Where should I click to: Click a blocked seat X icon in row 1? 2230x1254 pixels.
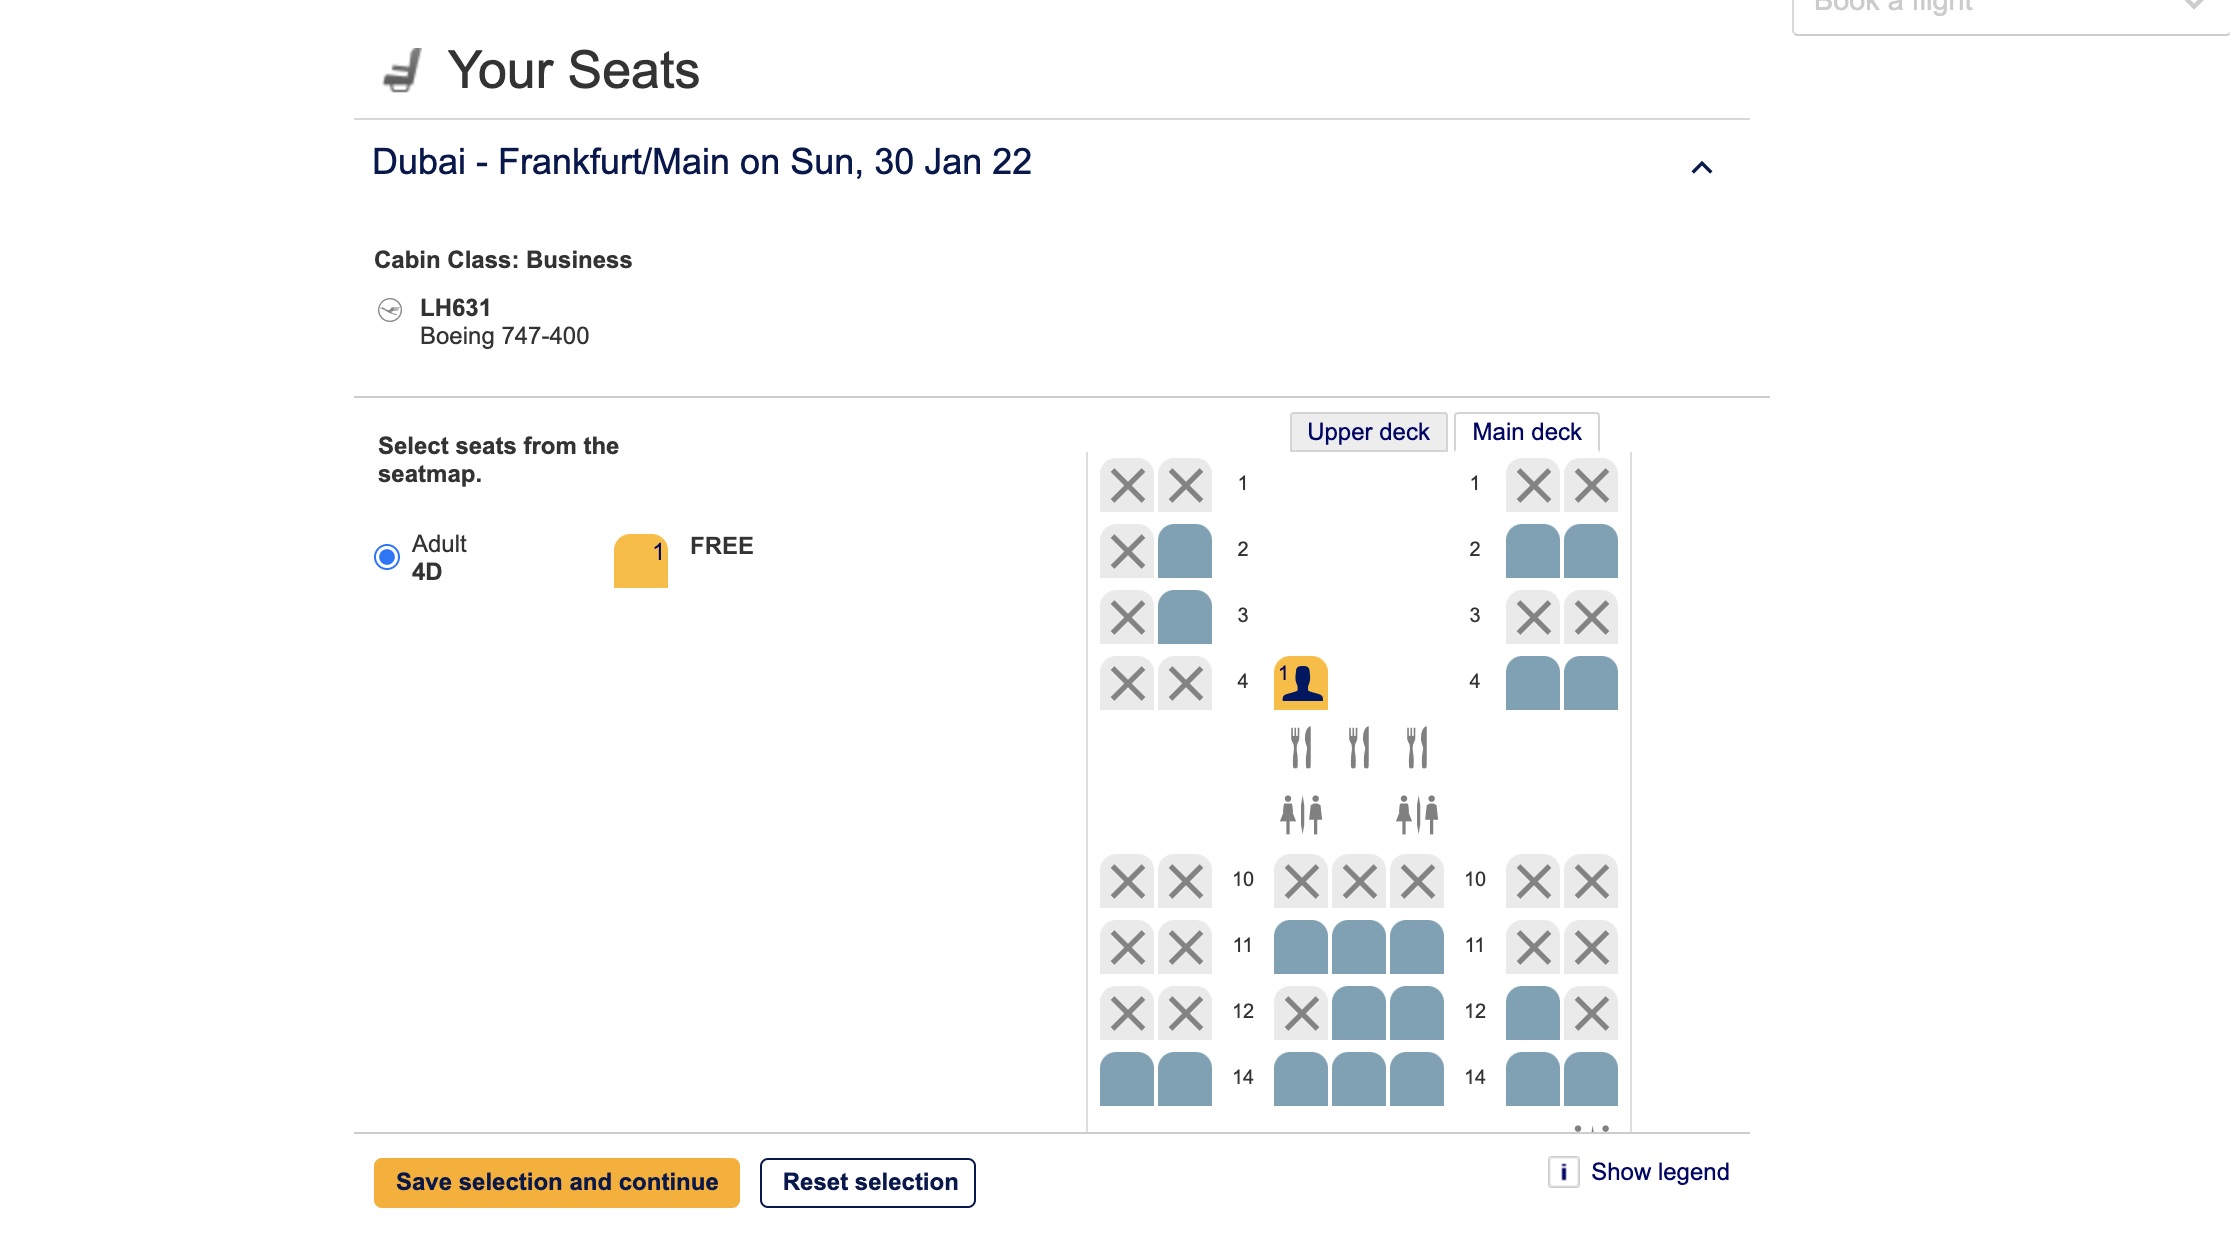coord(1126,485)
